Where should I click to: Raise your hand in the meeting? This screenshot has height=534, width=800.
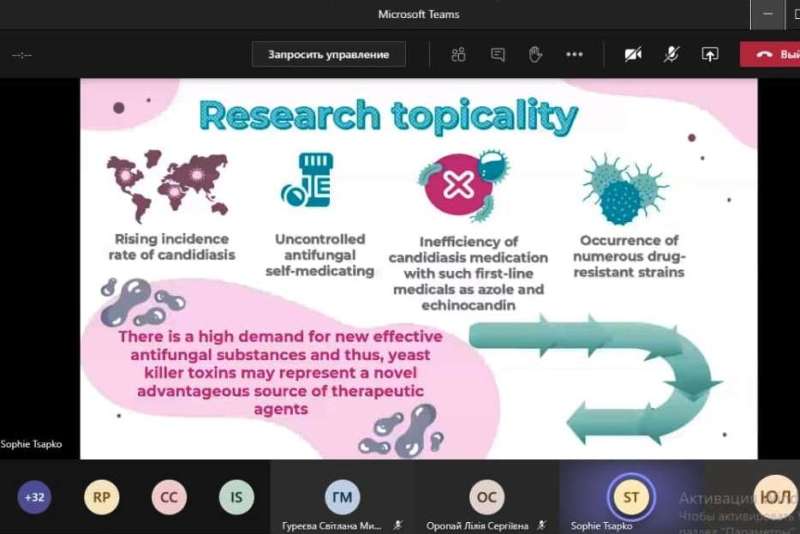coord(535,55)
